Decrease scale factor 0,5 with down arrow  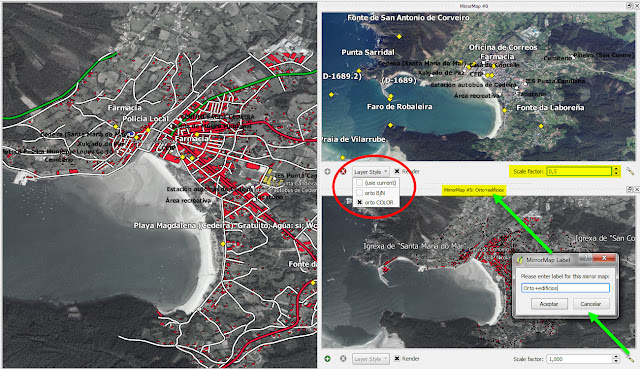tap(616, 174)
